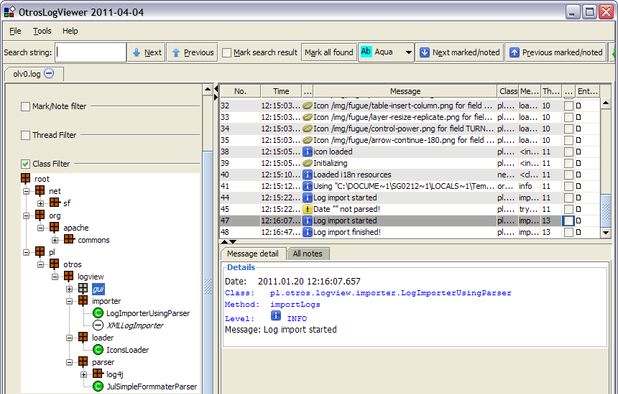Screen dimensions: 618x394
Task: Click the importer package icon
Action: coord(83,301)
